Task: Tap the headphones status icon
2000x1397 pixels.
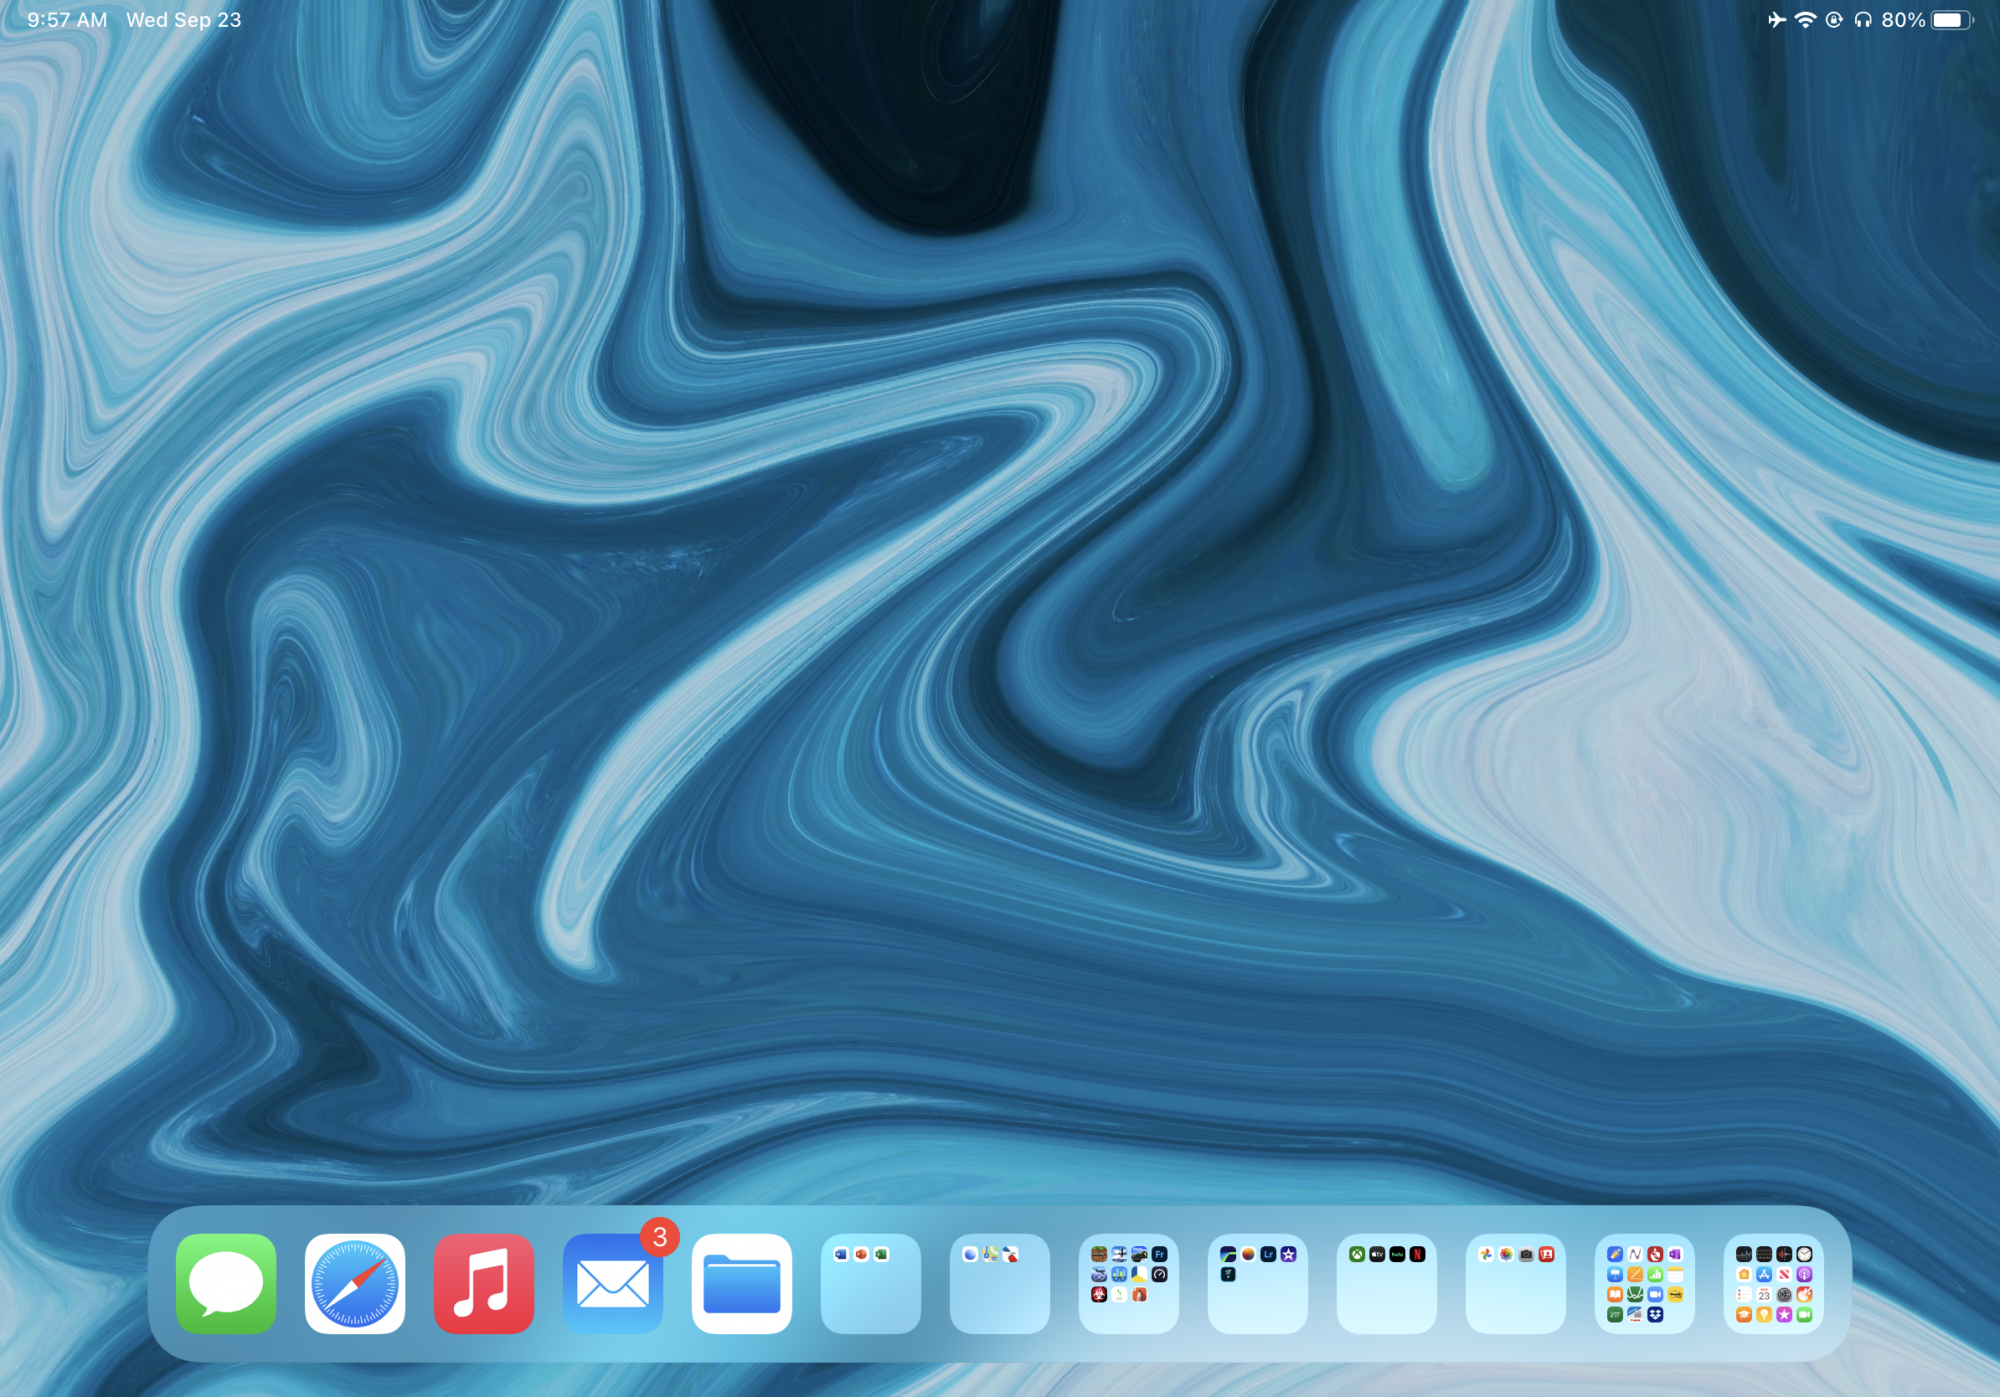Action: 1862,20
